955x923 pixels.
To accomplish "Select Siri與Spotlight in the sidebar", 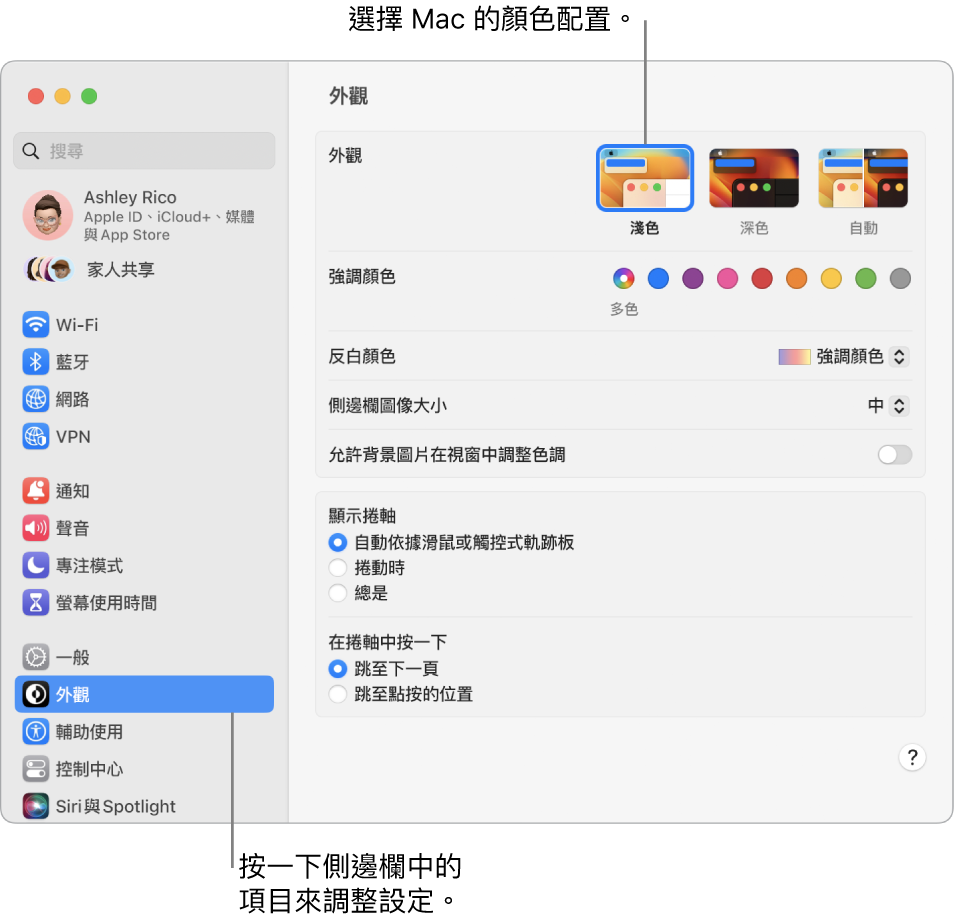I will [x=103, y=805].
